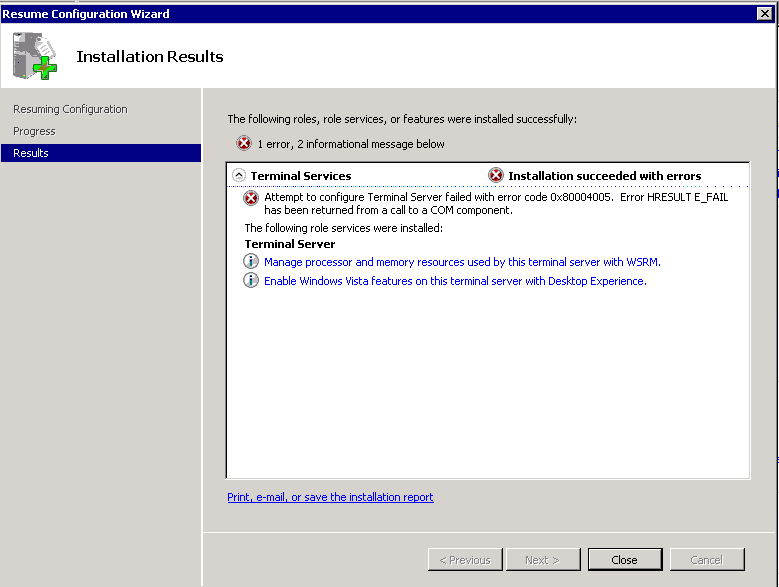Click the 'Installation Results' page heading
This screenshot has height=587, width=779.
tap(150, 57)
